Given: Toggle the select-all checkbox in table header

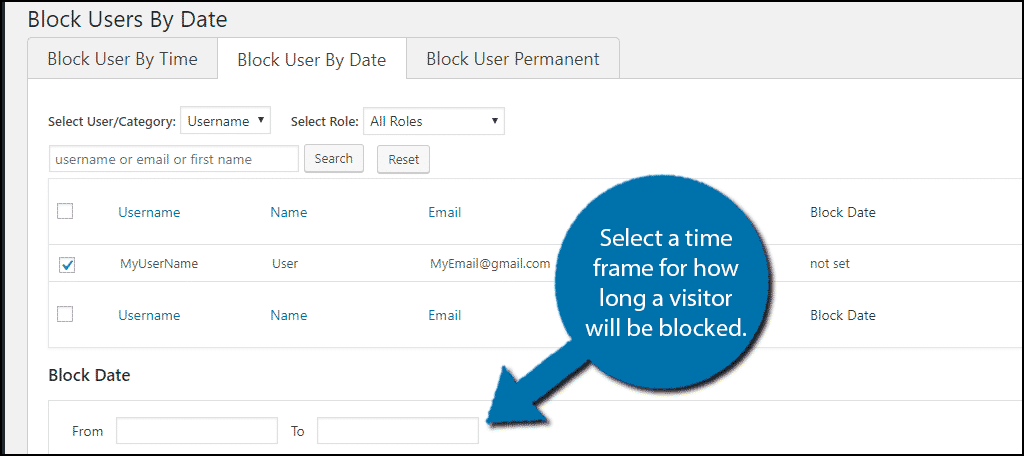Looking at the screenshot, I should 65,211.
